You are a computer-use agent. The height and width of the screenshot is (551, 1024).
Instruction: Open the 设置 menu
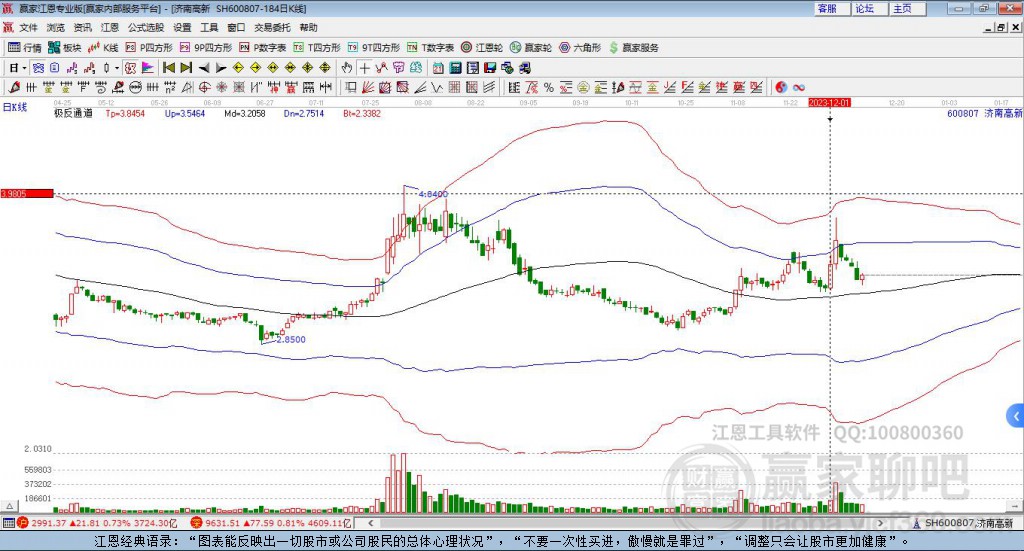(x=182, y=27)
